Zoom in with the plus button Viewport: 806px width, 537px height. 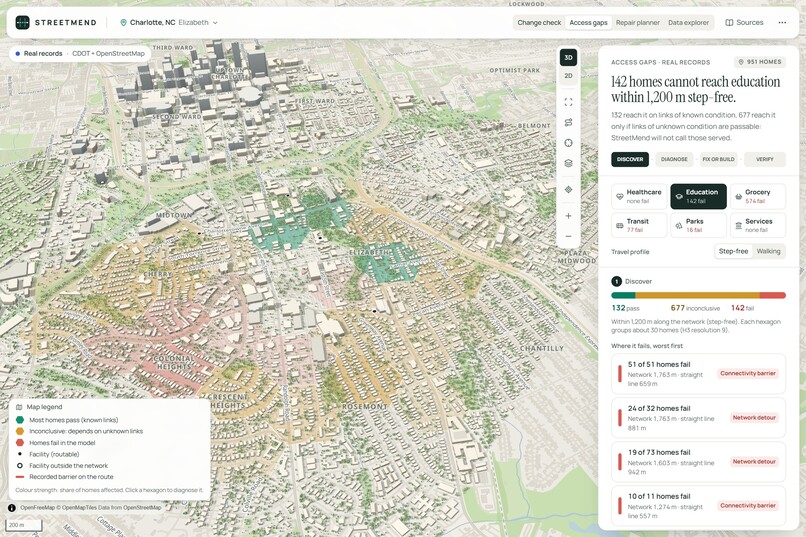point(568,216)
